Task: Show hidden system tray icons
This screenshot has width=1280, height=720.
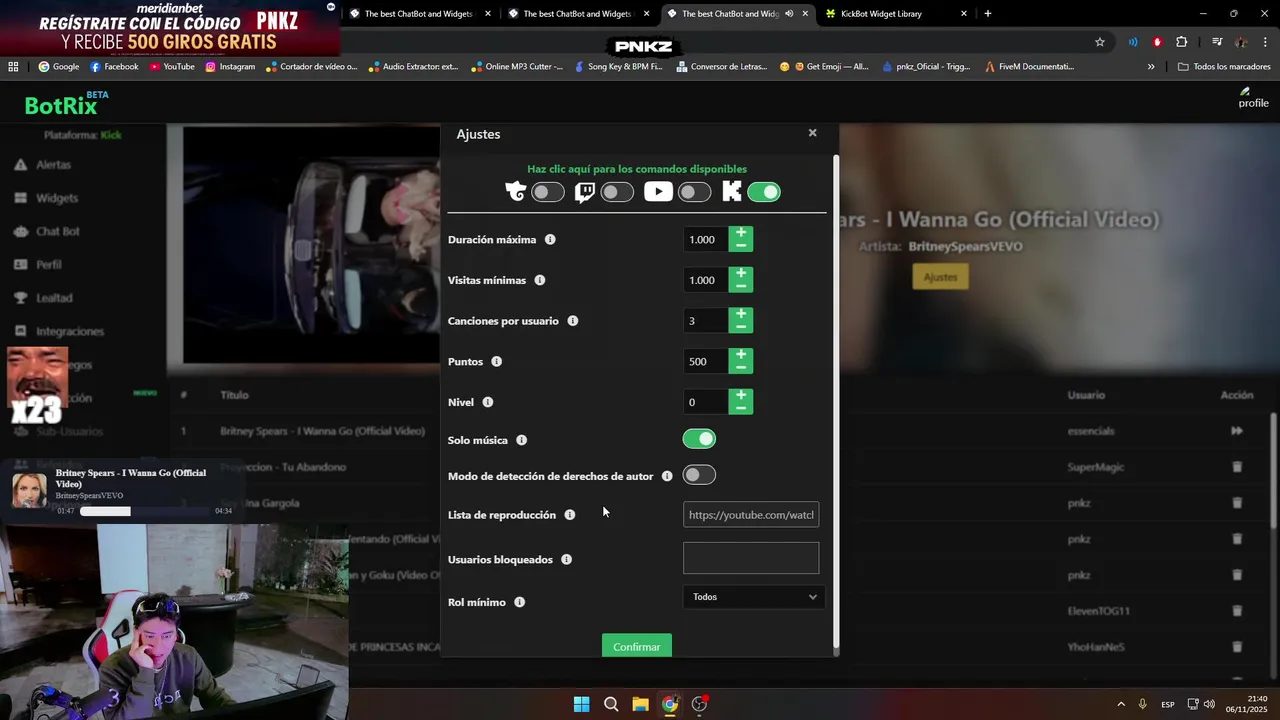Action: (x=1121, y=704)
